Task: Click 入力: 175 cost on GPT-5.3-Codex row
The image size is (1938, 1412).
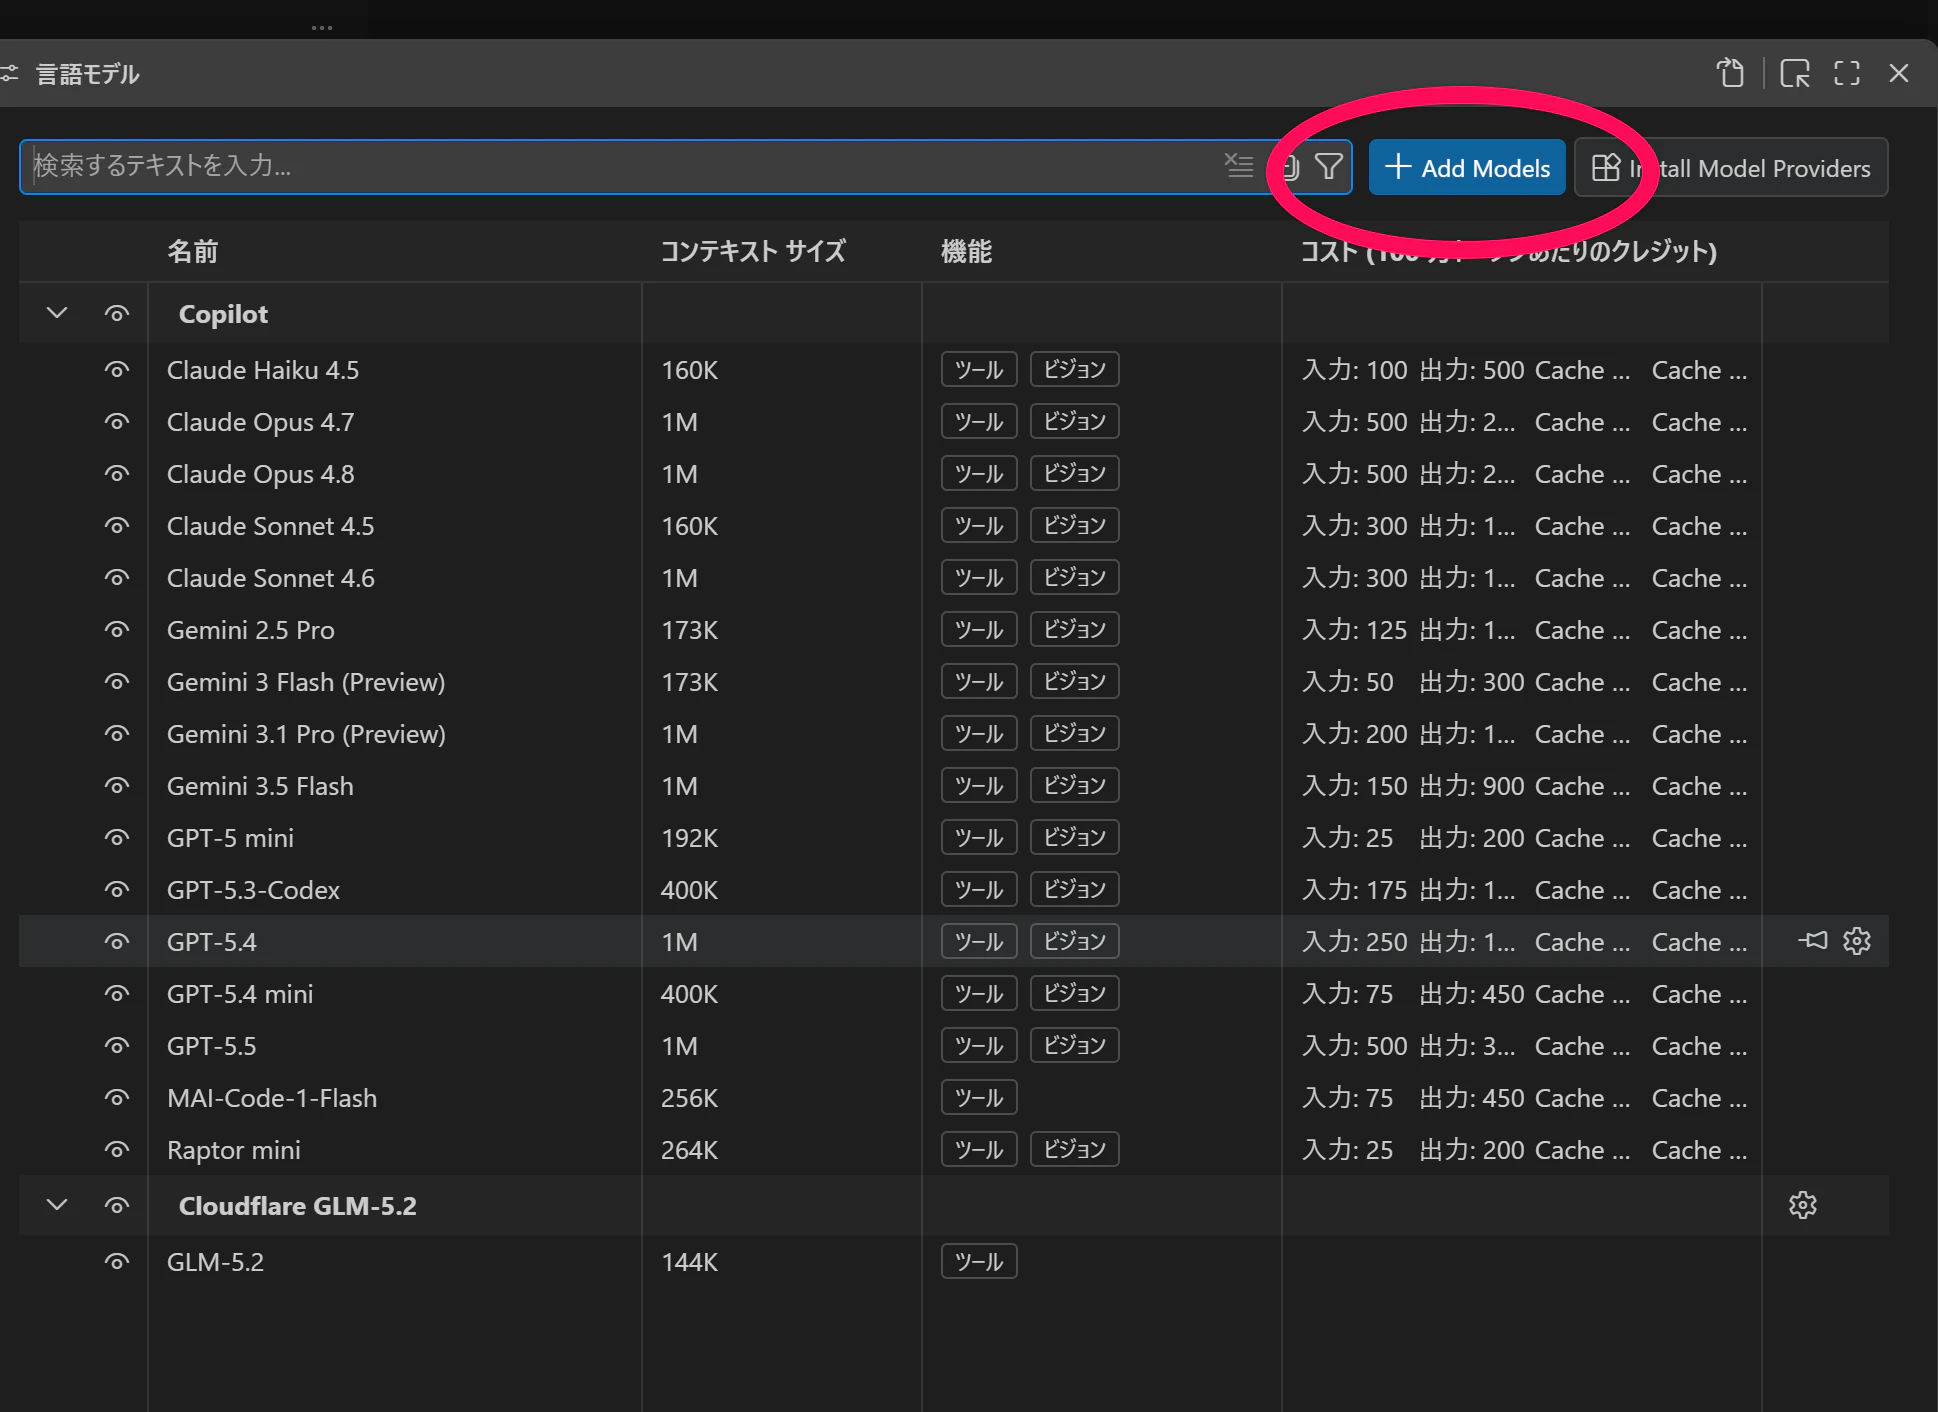Action: (1354, 890)
